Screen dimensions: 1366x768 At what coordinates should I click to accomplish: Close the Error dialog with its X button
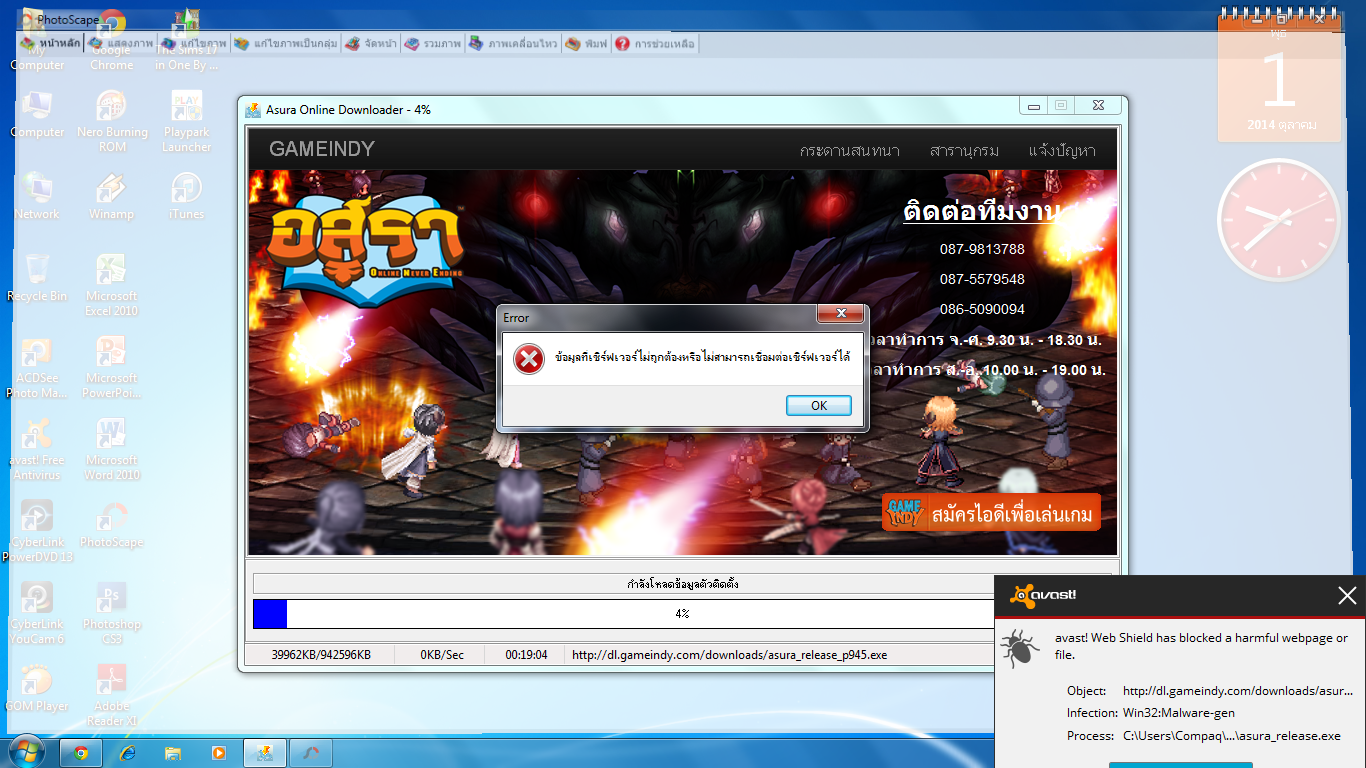tap(840, 315)
